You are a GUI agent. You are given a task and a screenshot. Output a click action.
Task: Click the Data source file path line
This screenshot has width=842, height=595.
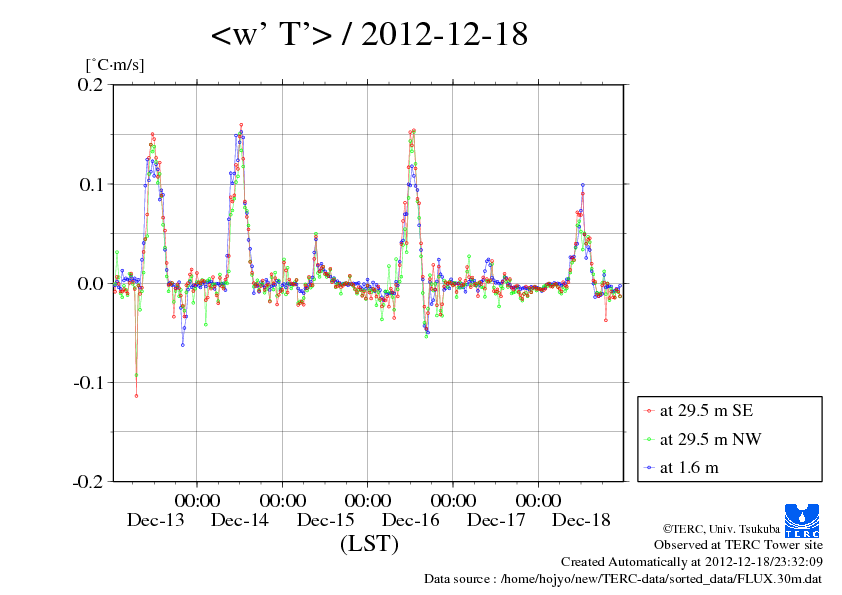click(x=623, y=579)
